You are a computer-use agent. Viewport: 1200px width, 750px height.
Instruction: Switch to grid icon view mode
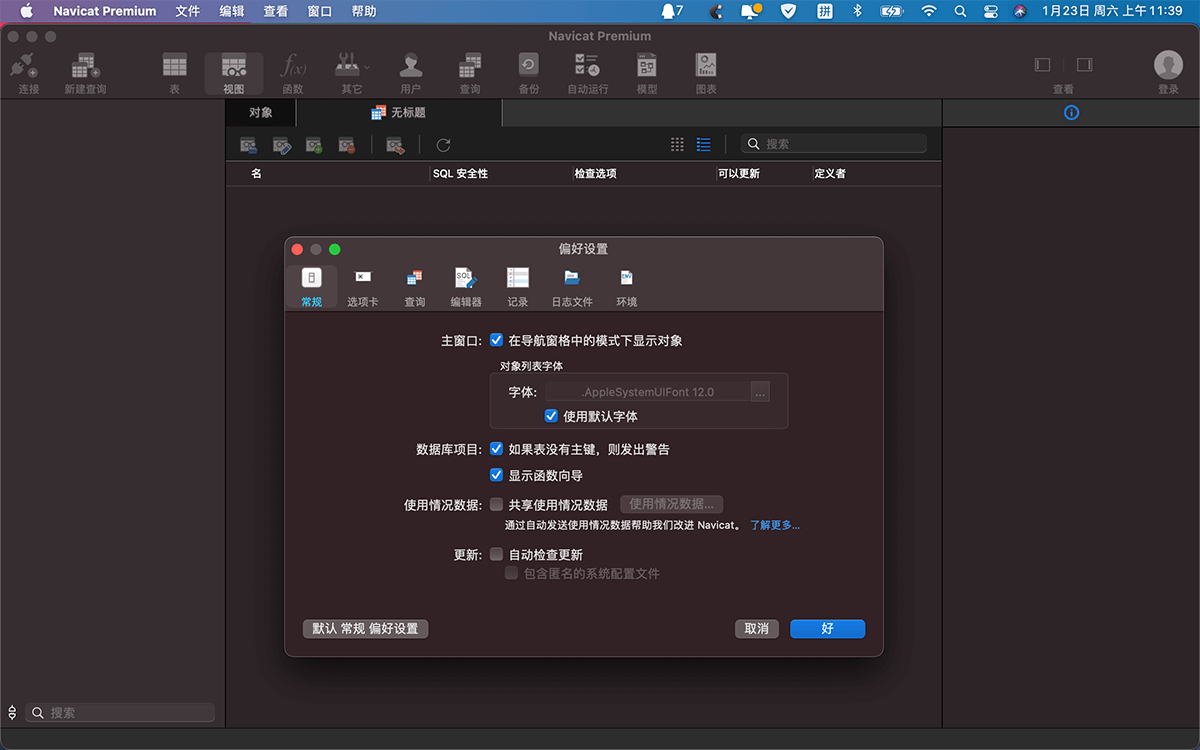(x=677, y=145)
